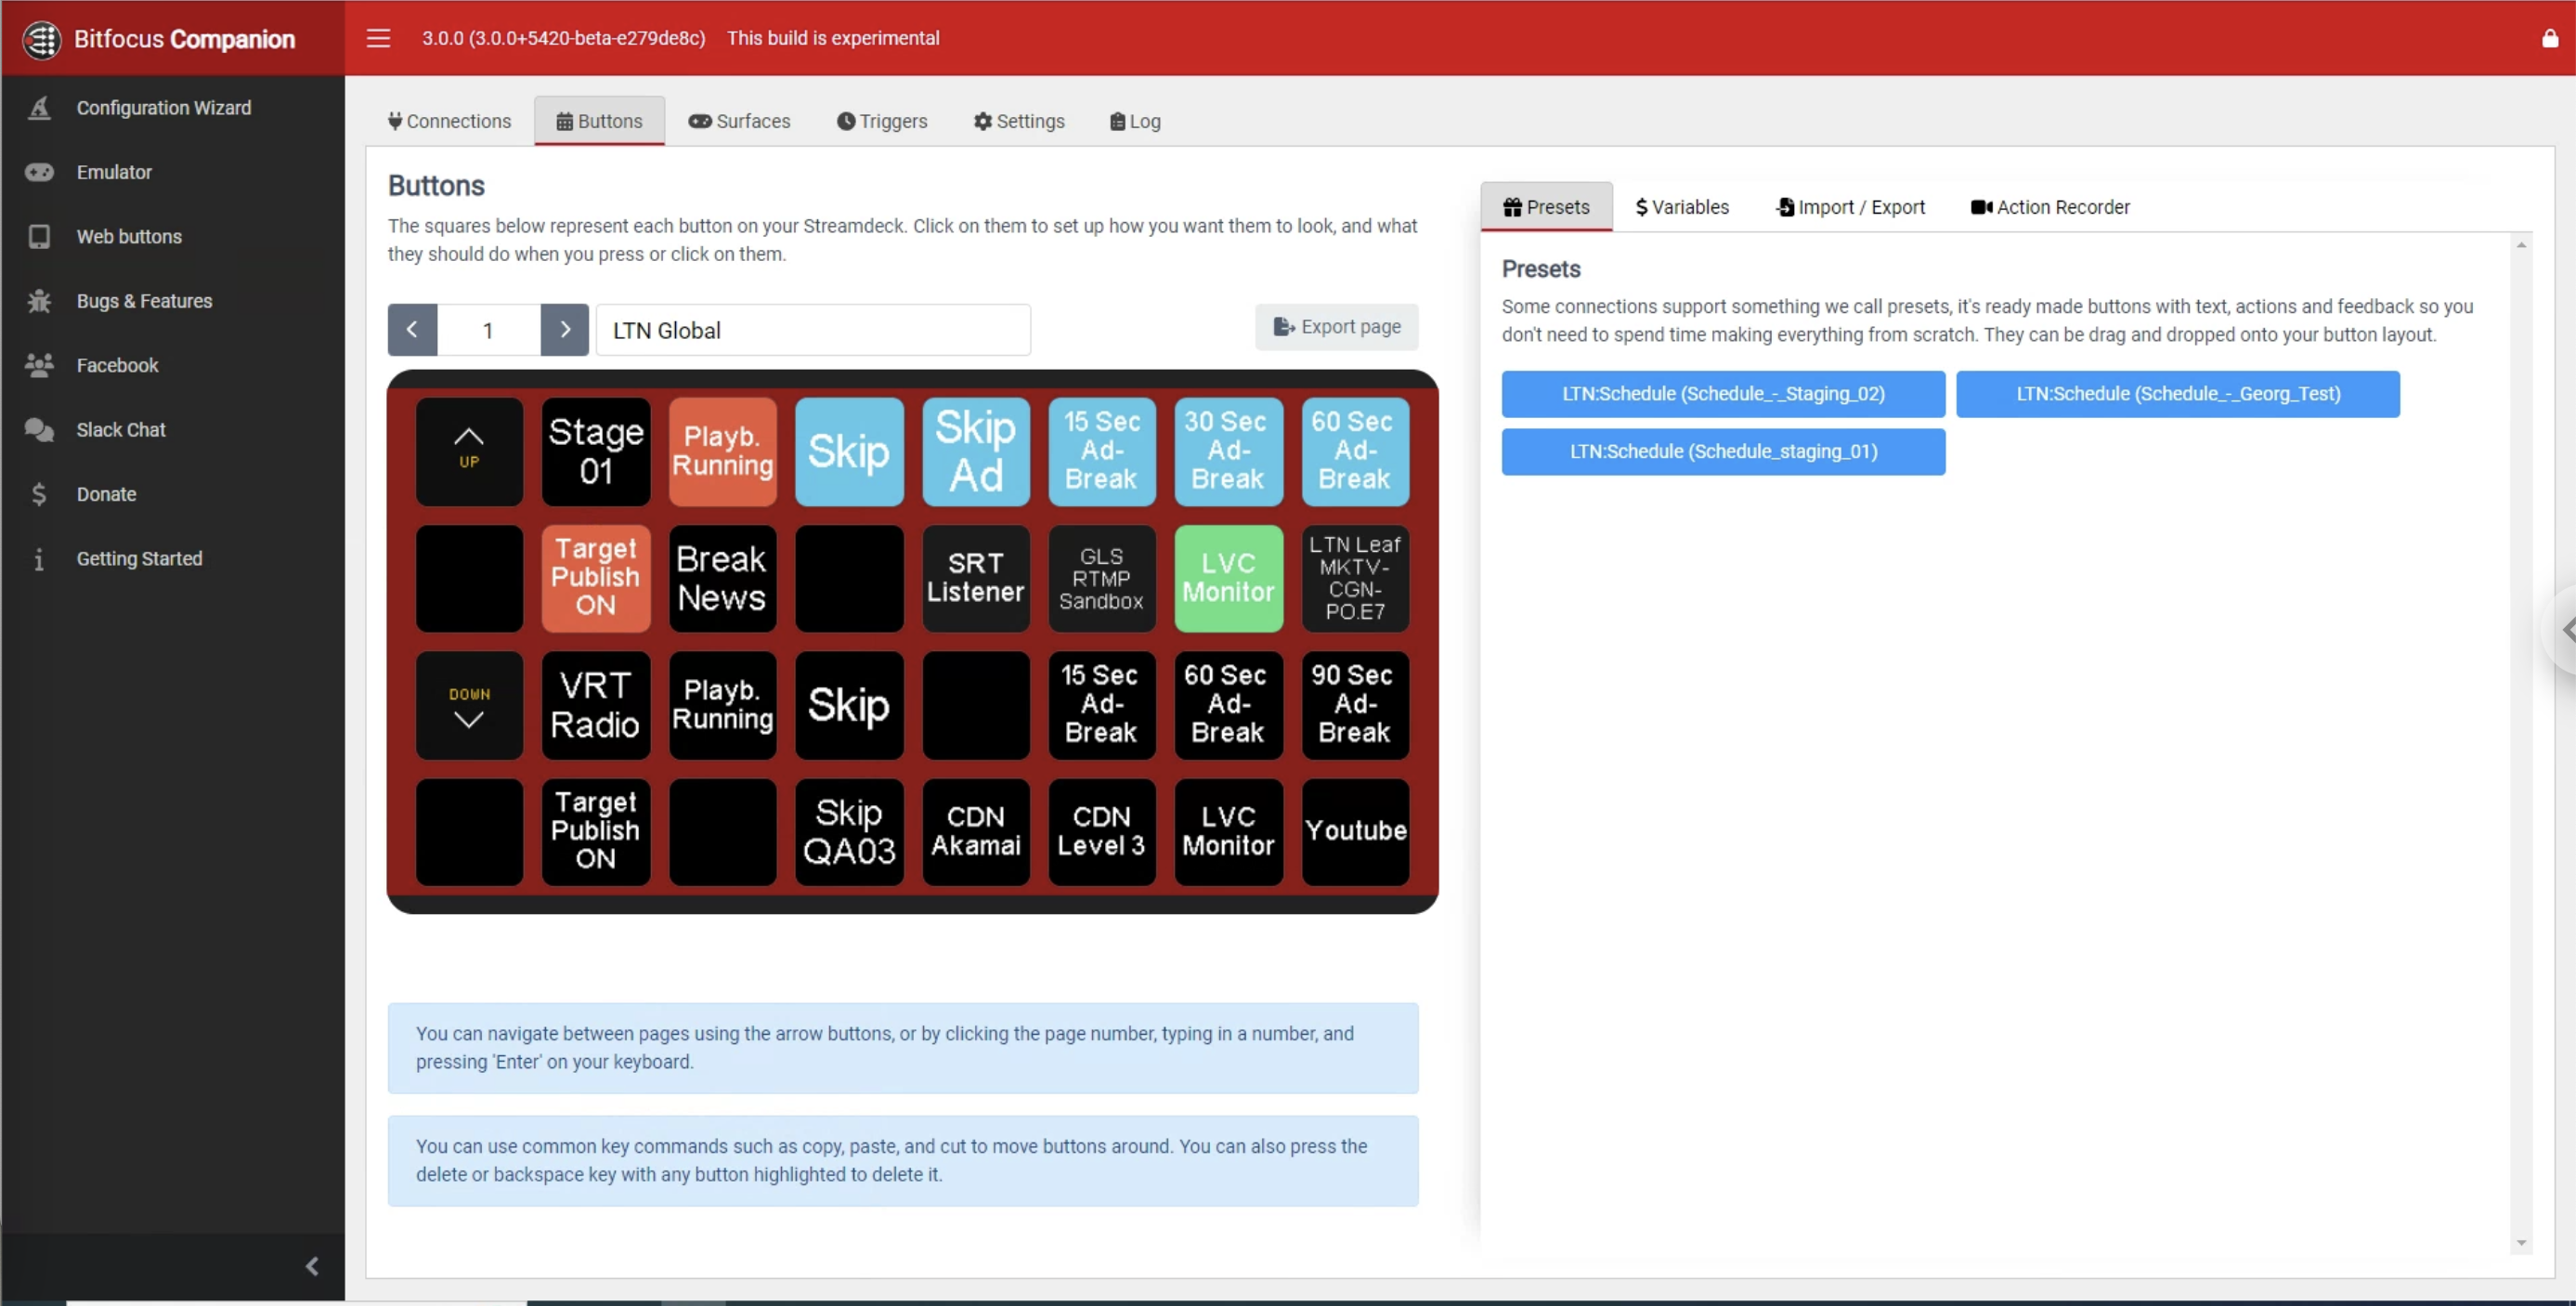Open Bugs & Features in sidebar

144,300
